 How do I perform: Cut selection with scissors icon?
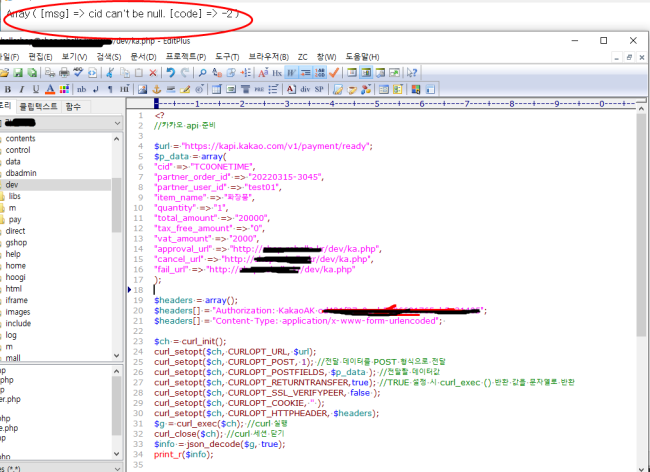[x=110, y=73]
